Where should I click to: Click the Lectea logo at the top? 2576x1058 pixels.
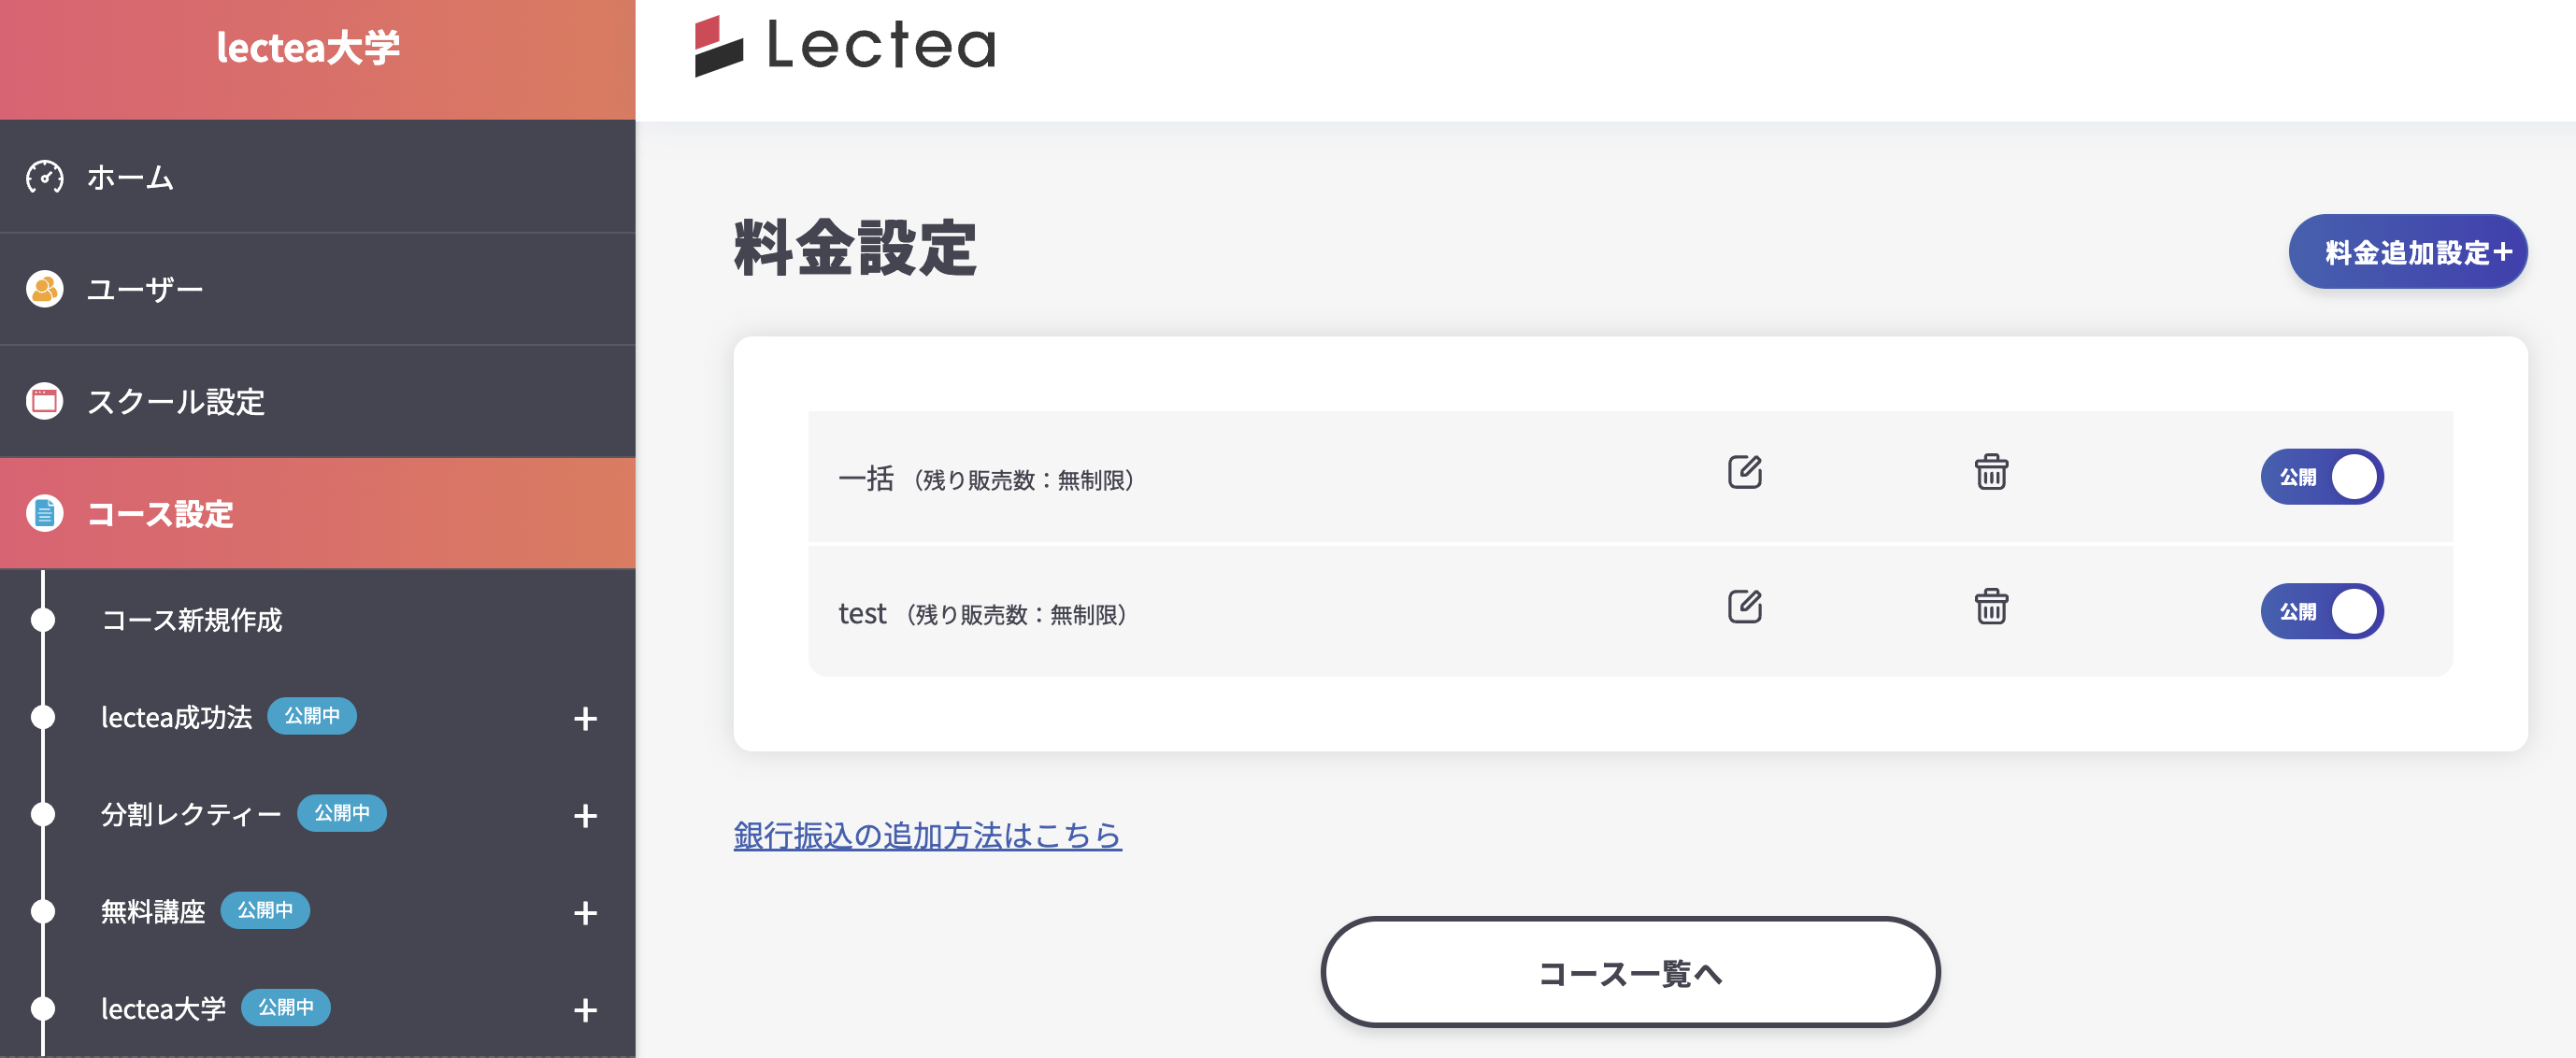coord(843,45)
